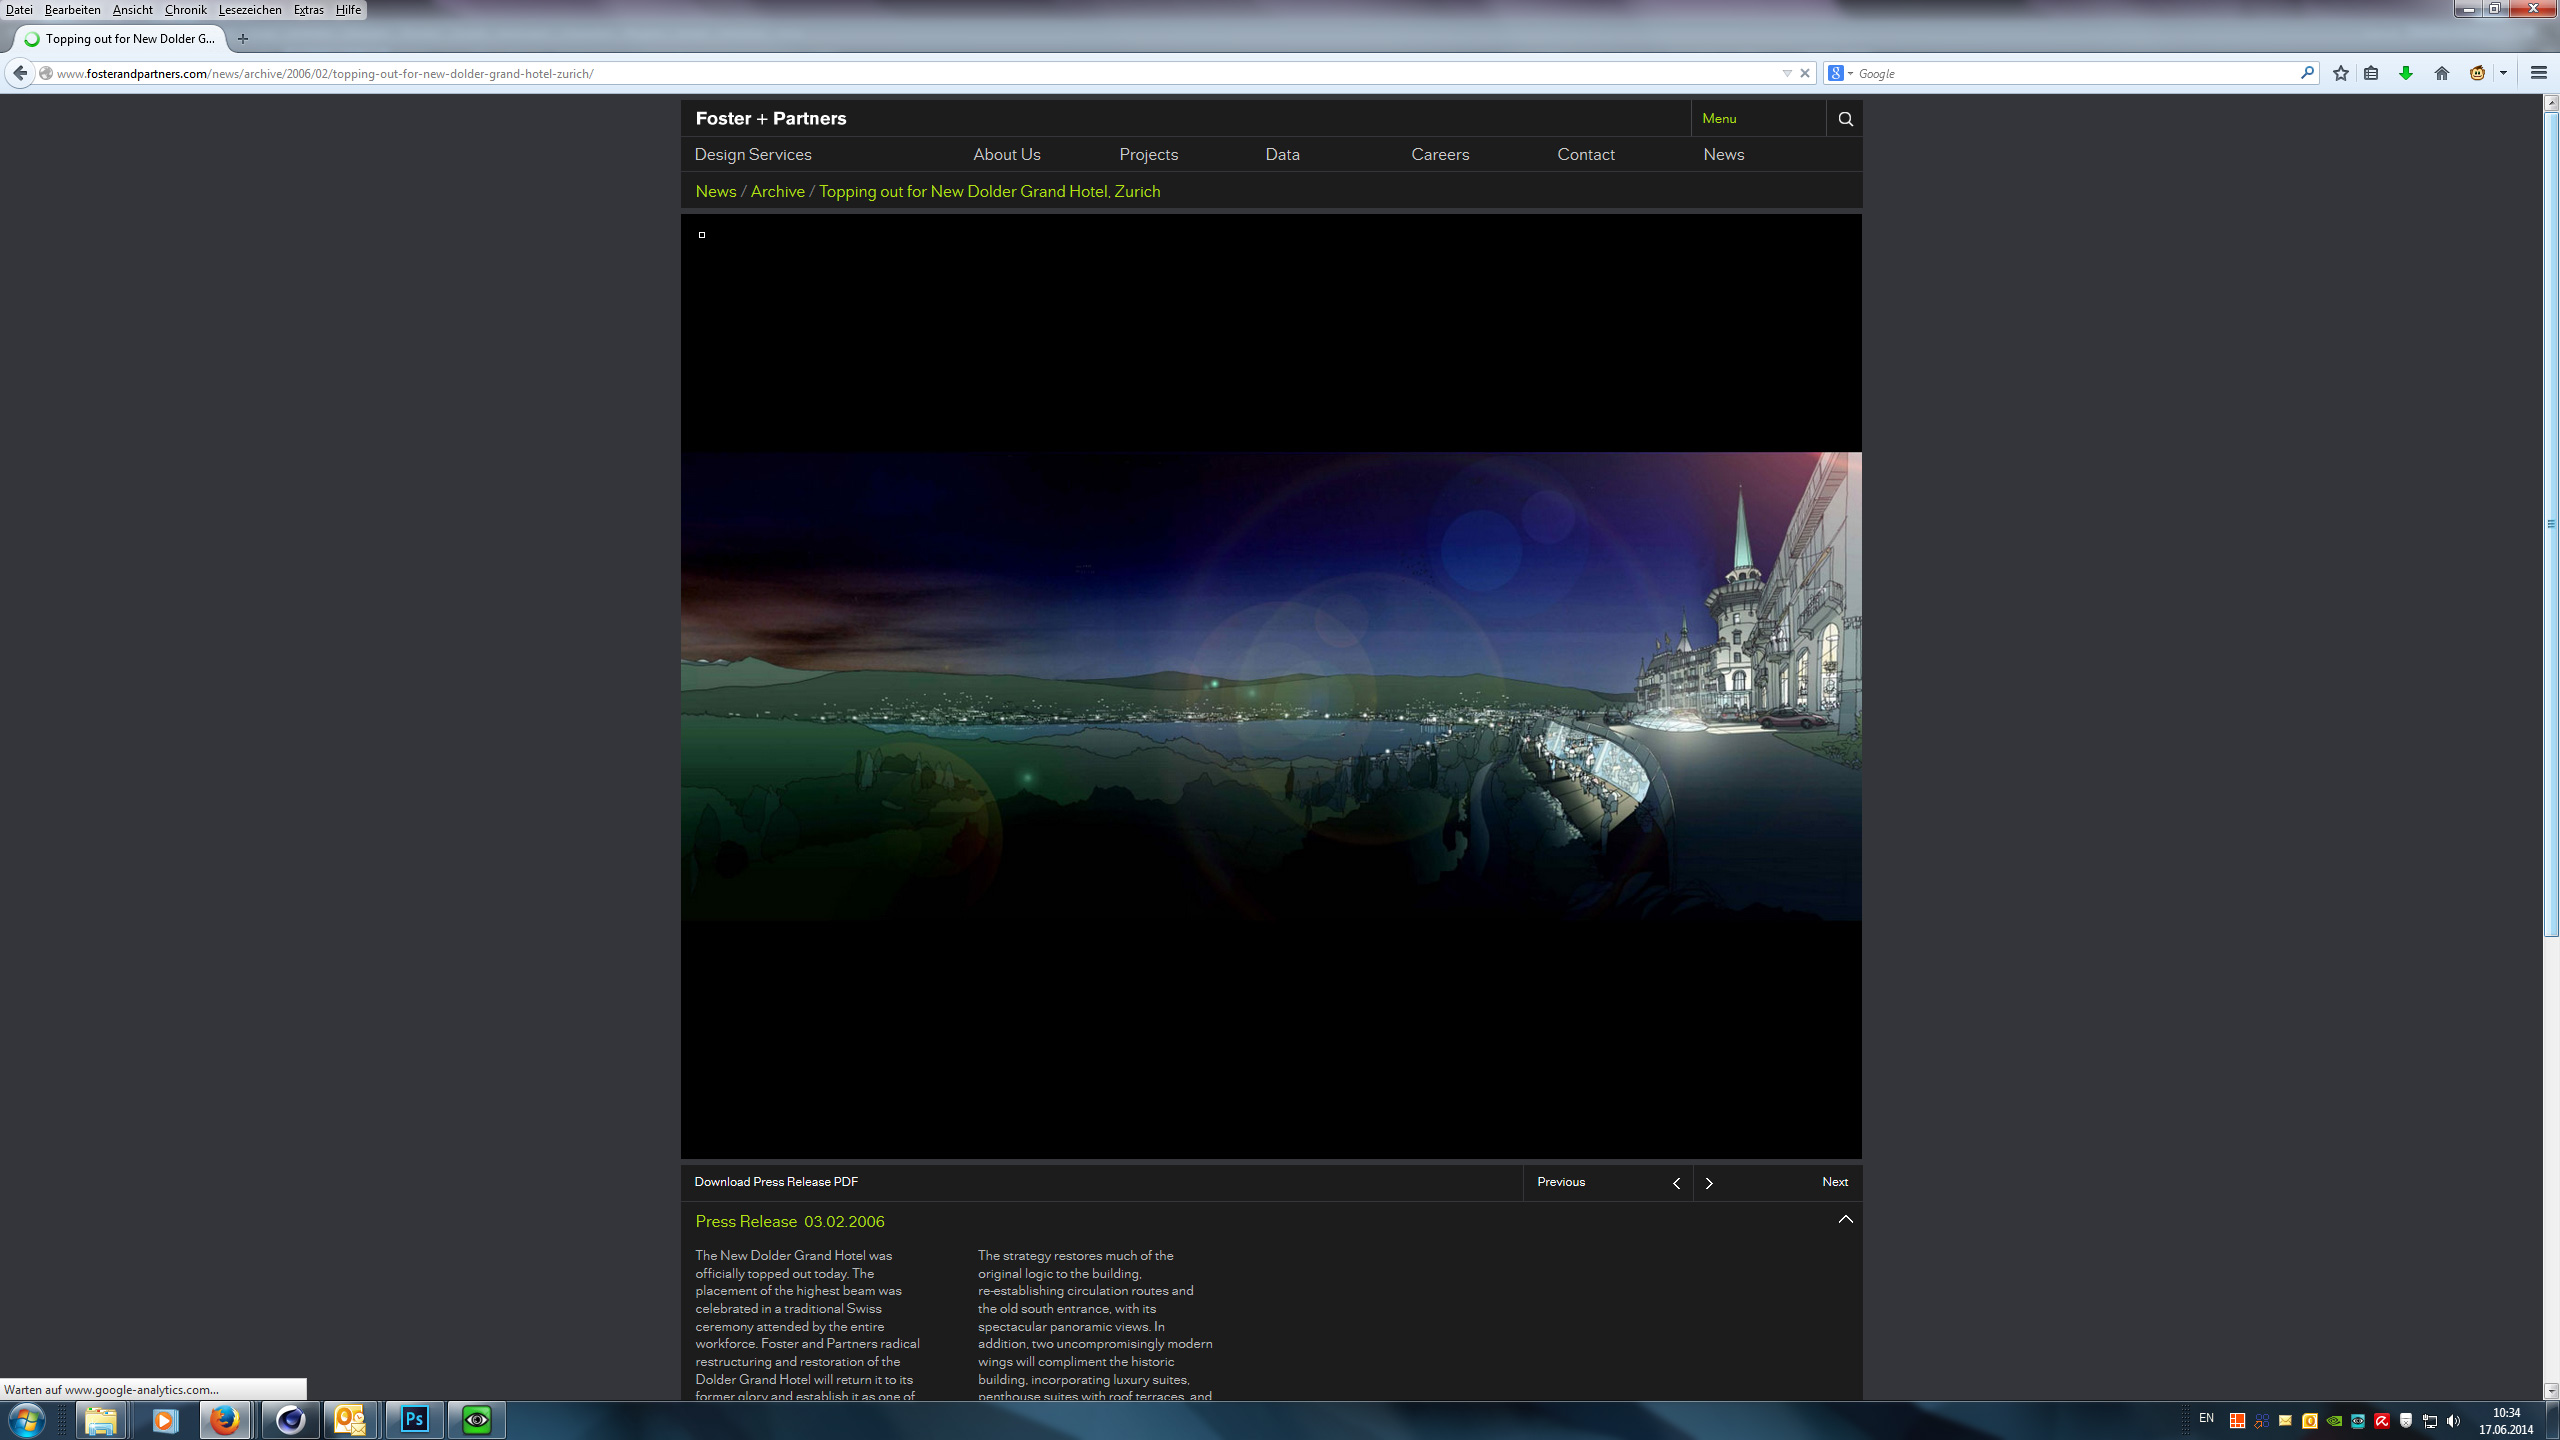Viewport: 2560px width, 1440px height.
Task: Open the Lesezeichen menu
Action: pyautogui.click(x=249, y=10)
